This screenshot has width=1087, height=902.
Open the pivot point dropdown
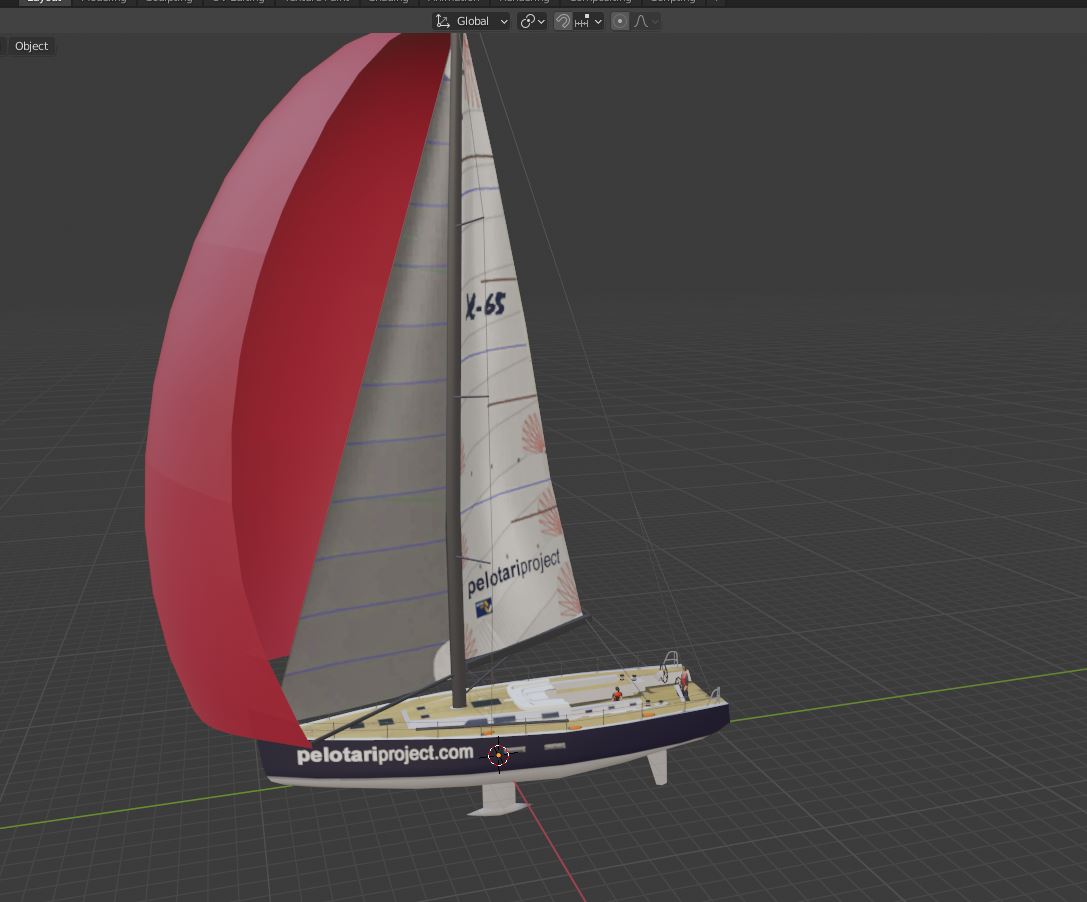pos(532,21)
